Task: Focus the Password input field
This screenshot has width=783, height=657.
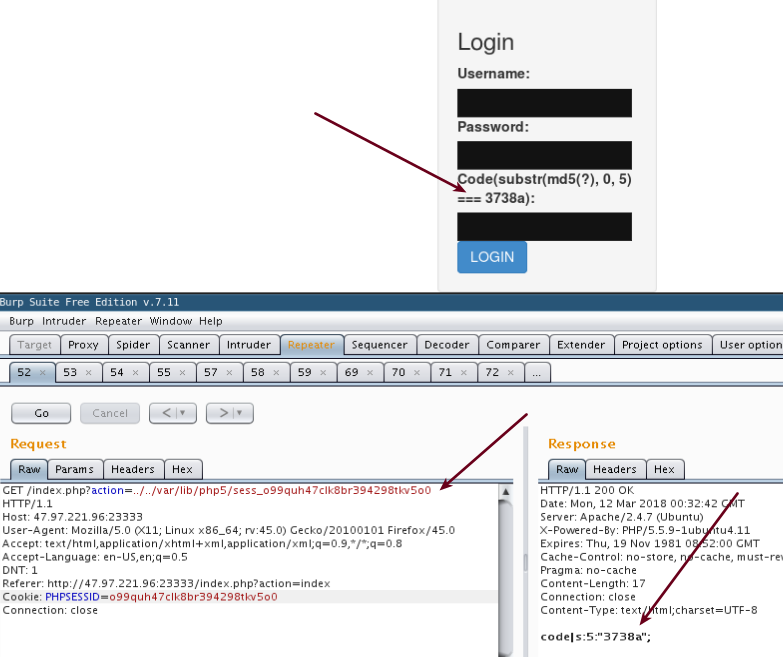Action: (x=544, y=155)
